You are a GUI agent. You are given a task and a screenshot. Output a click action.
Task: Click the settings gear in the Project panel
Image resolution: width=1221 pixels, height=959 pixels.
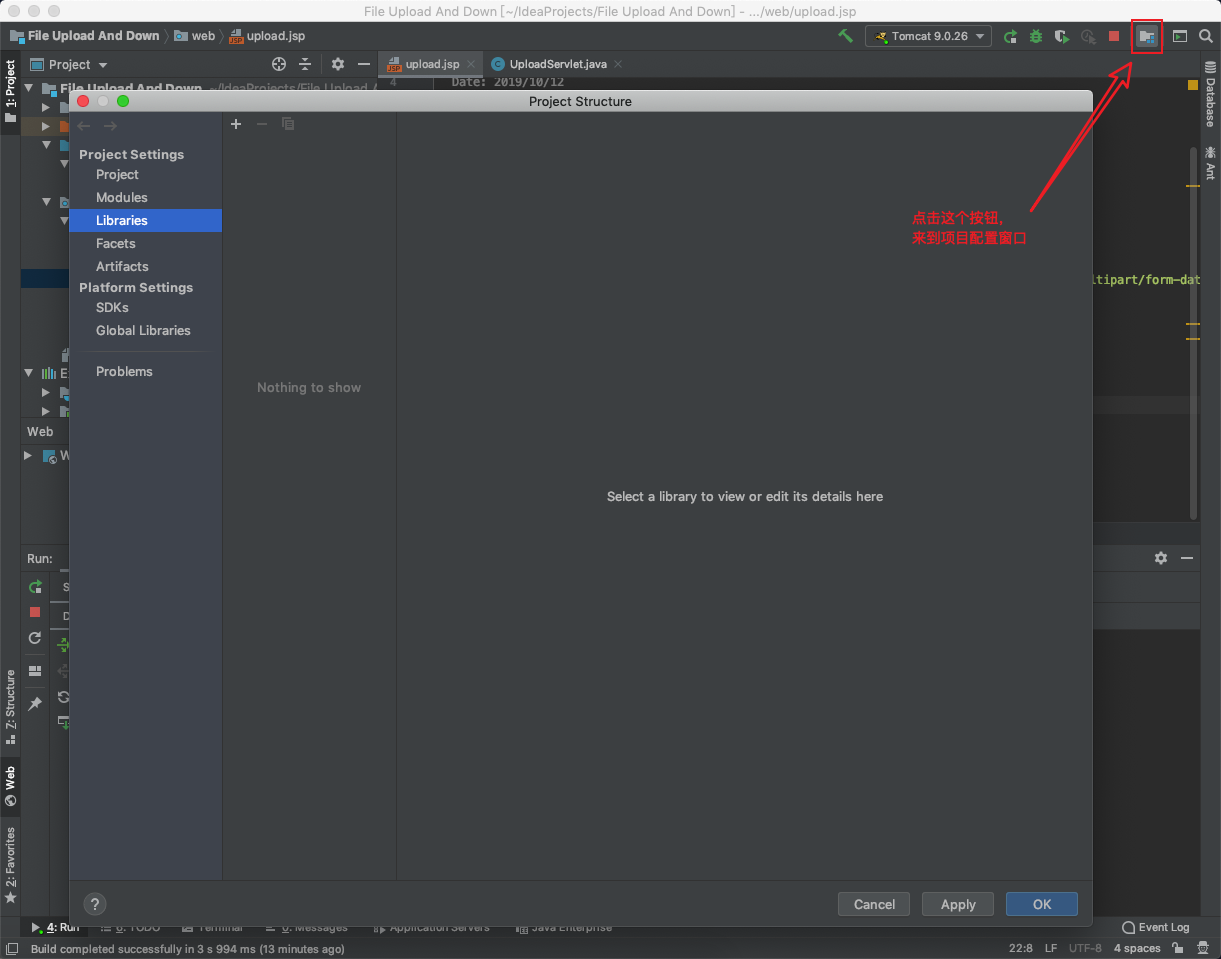pyautogui.click(x=337, y=63)
